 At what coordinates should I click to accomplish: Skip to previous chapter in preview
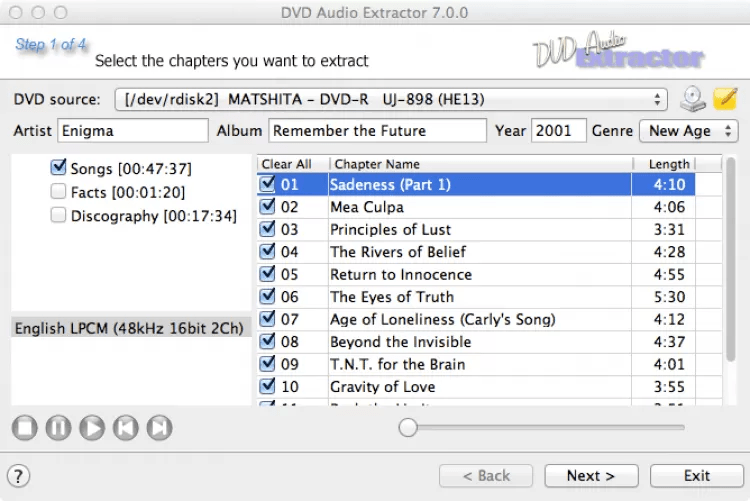click(x=126, y=428)
